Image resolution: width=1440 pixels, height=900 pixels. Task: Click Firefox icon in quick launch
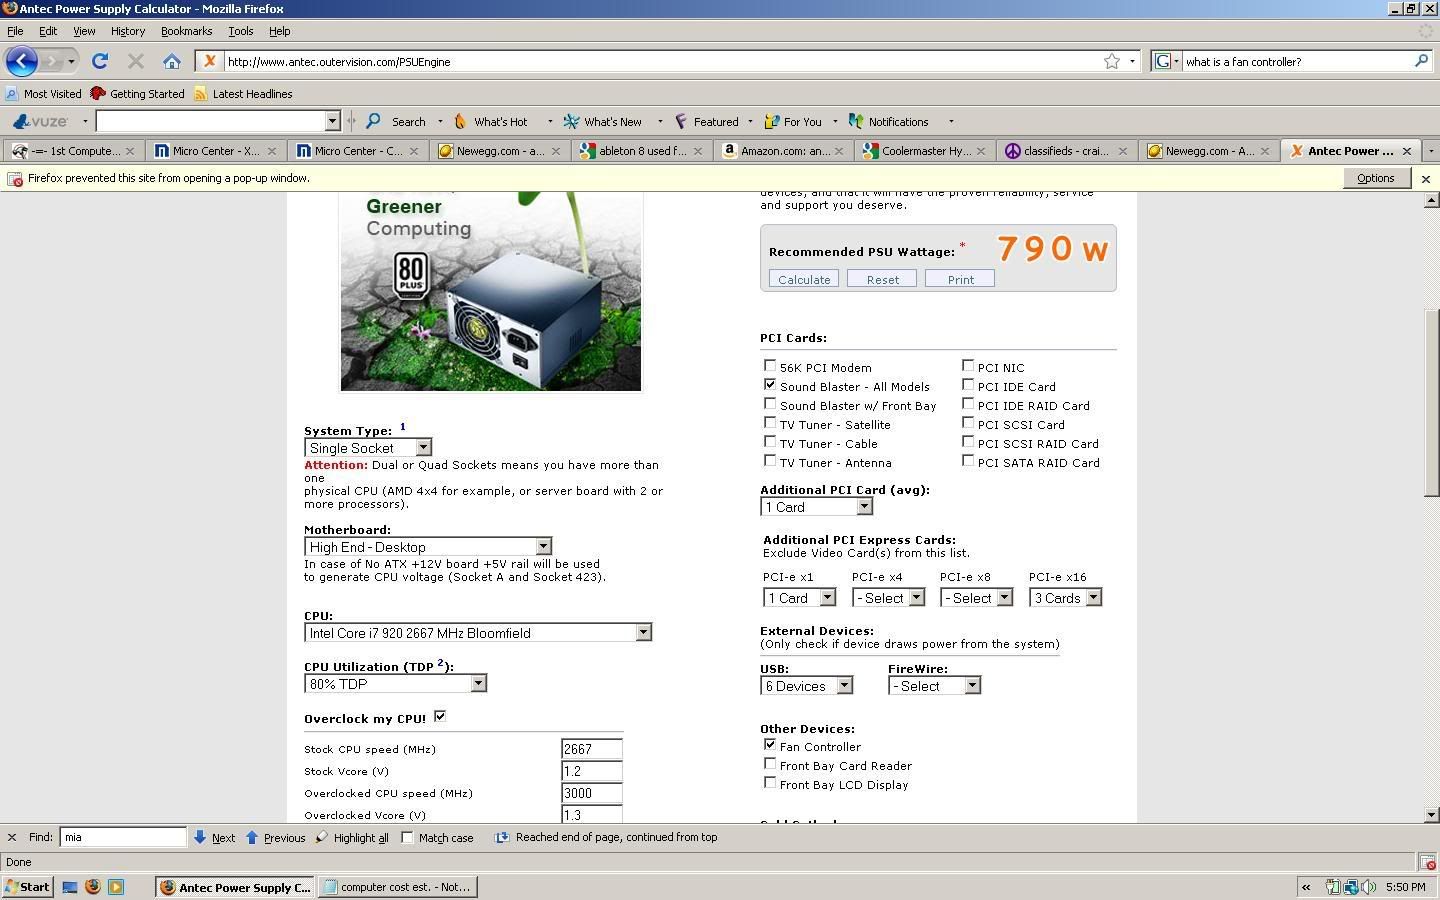(x=93, y=886)
